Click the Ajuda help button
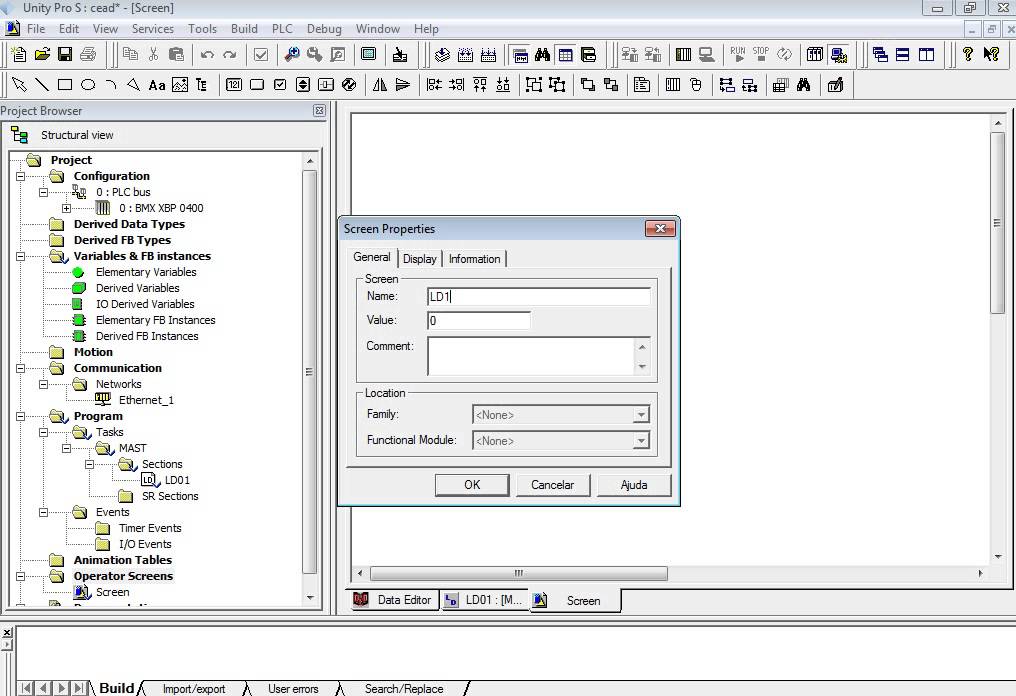 pos(634,485)
